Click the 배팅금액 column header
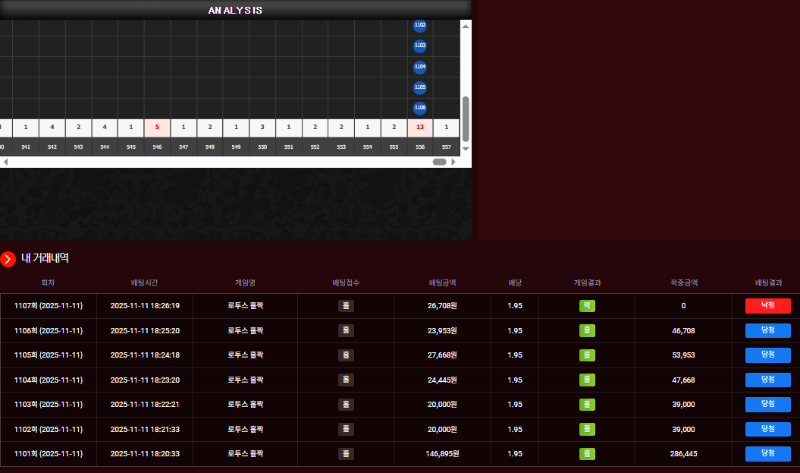800x473 pixels. [x=442, y=282]
